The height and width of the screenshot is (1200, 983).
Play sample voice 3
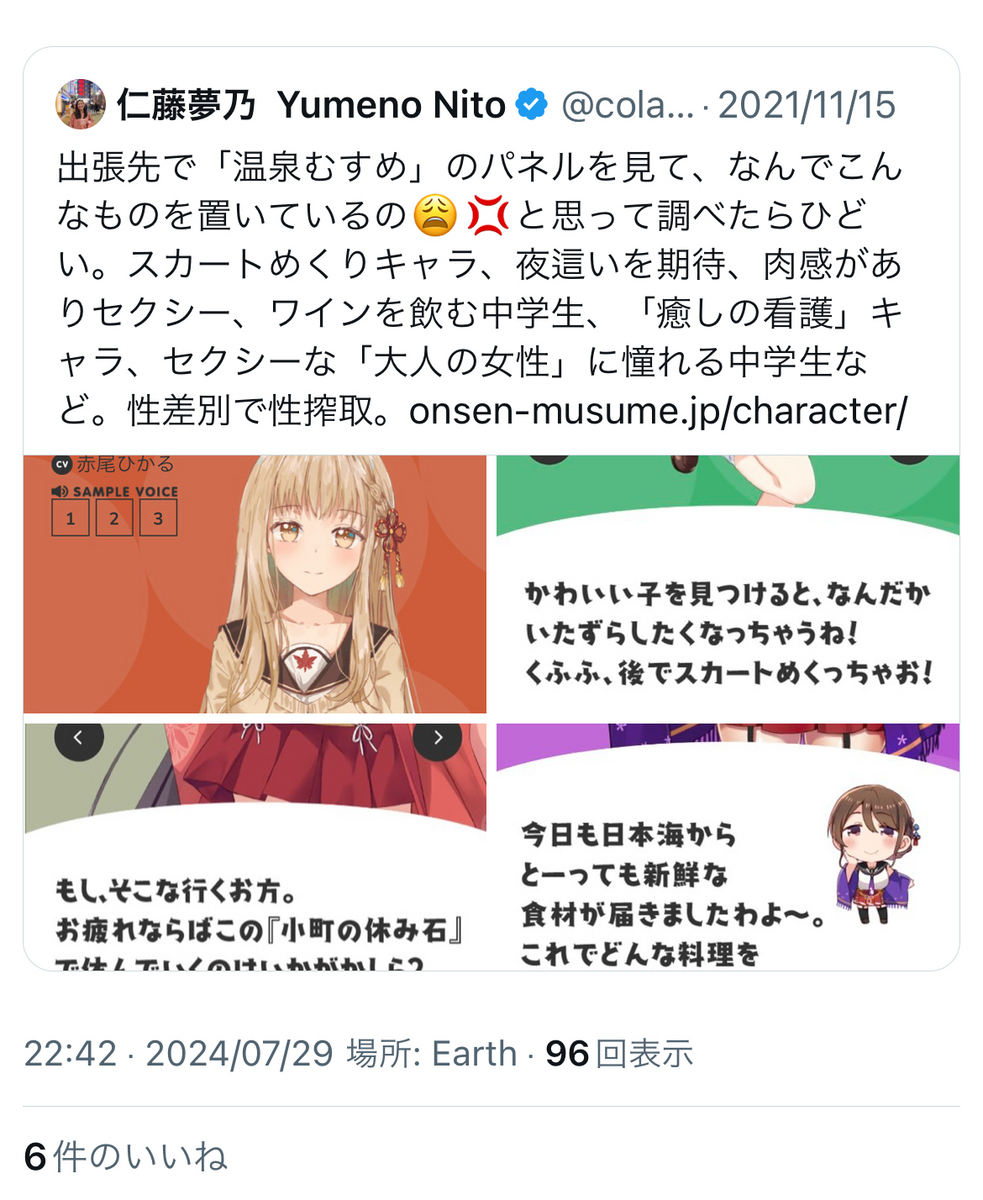tap(158, 518)
